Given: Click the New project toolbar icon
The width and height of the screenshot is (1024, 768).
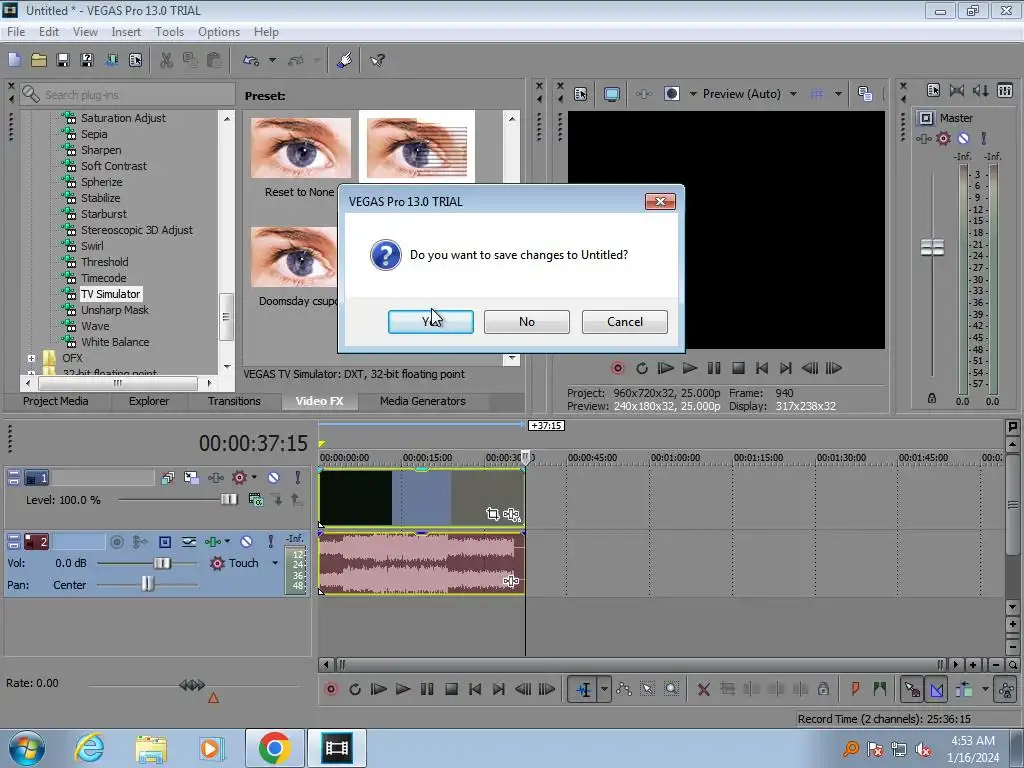Looking at the screenshot, I should point(14,60).
